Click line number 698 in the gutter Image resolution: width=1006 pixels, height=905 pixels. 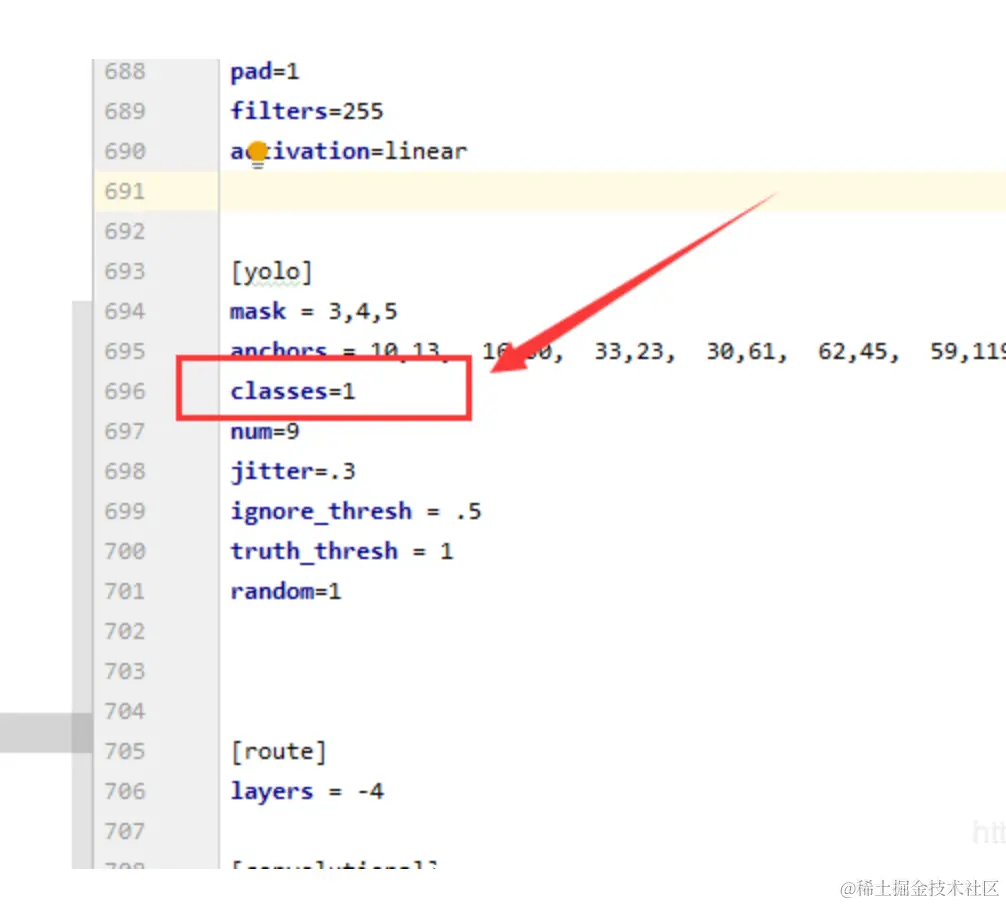pos(125,471)
